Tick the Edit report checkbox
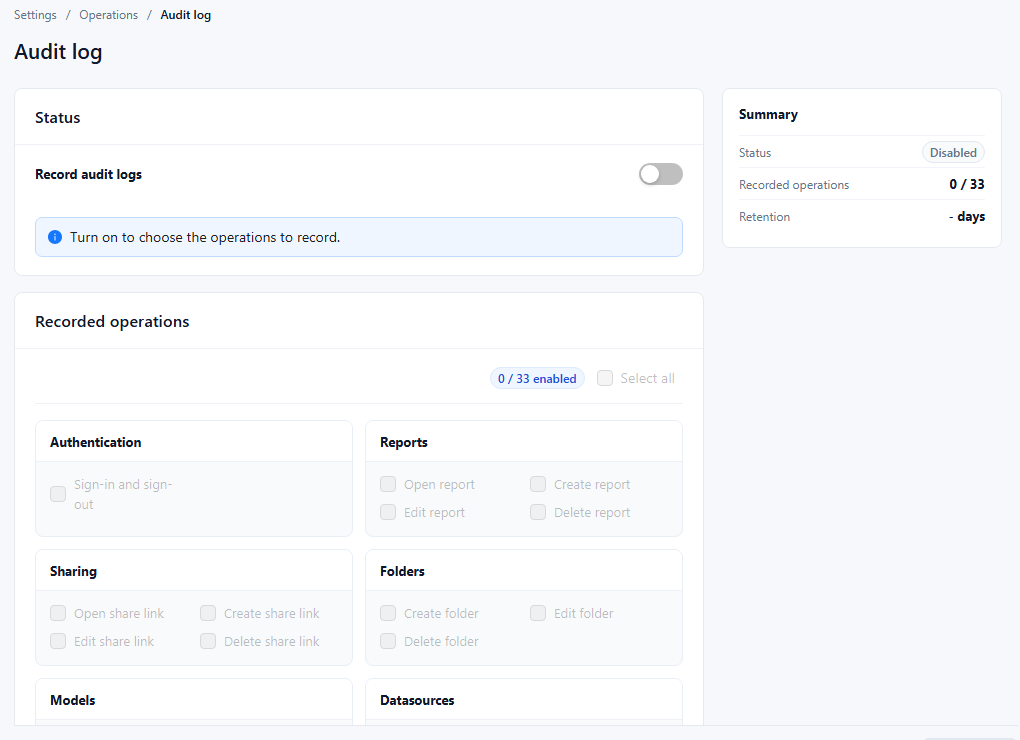 pyautogui.click(x=388, y=512)
